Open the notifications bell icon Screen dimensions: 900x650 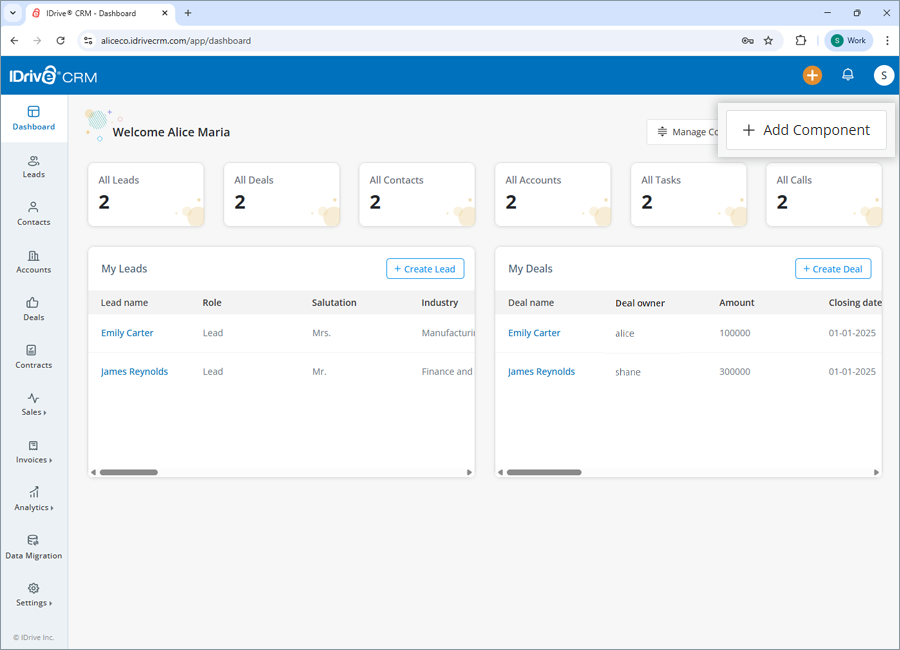point(847,75)
